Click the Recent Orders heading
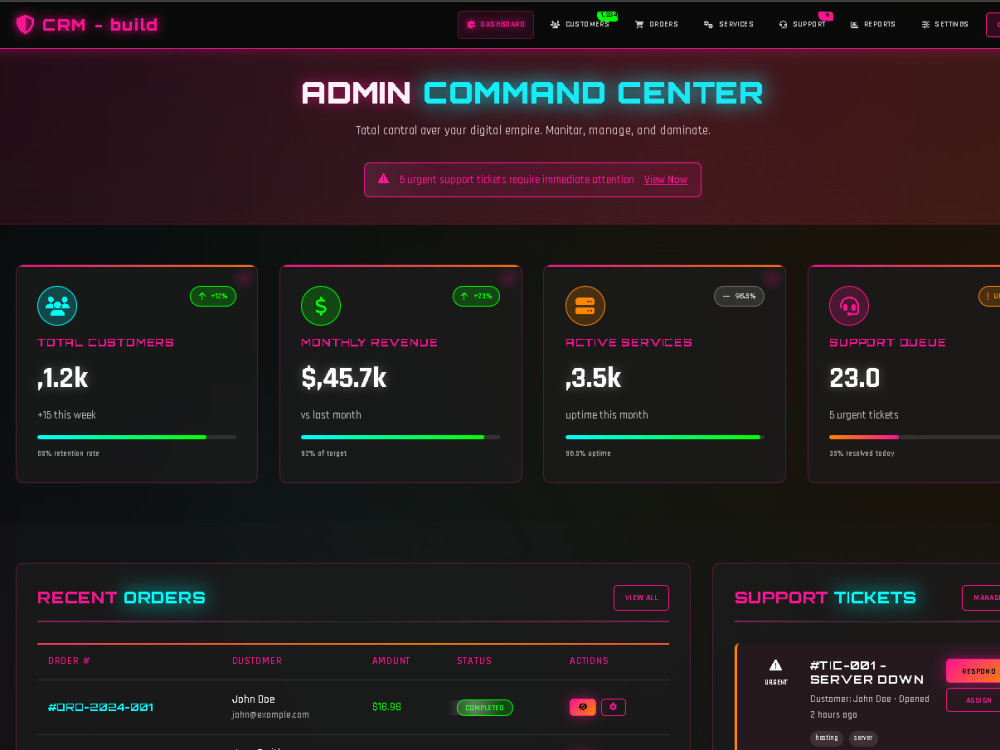This screenshot has height=750, width=1000. 121,598
